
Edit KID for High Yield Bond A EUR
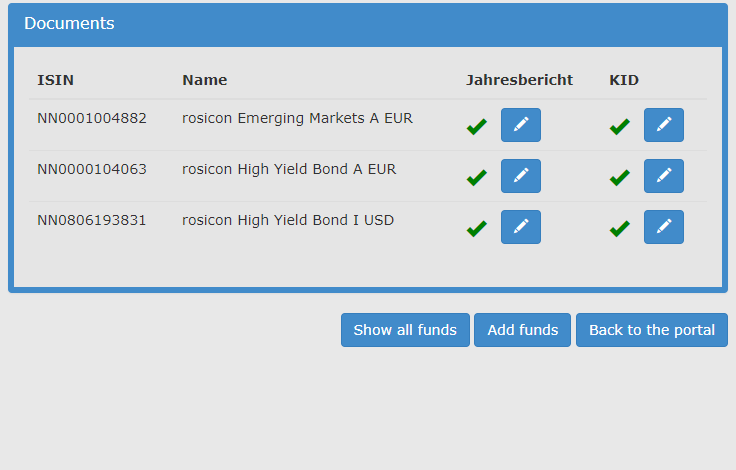click(x=664, y=176)
